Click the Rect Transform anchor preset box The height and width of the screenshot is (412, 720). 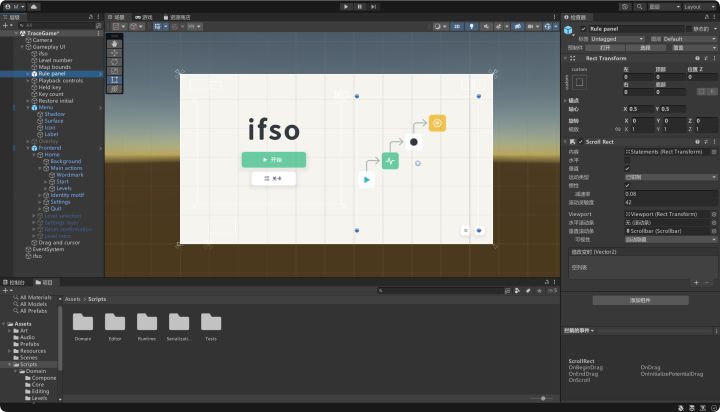[x=579, y=82]
